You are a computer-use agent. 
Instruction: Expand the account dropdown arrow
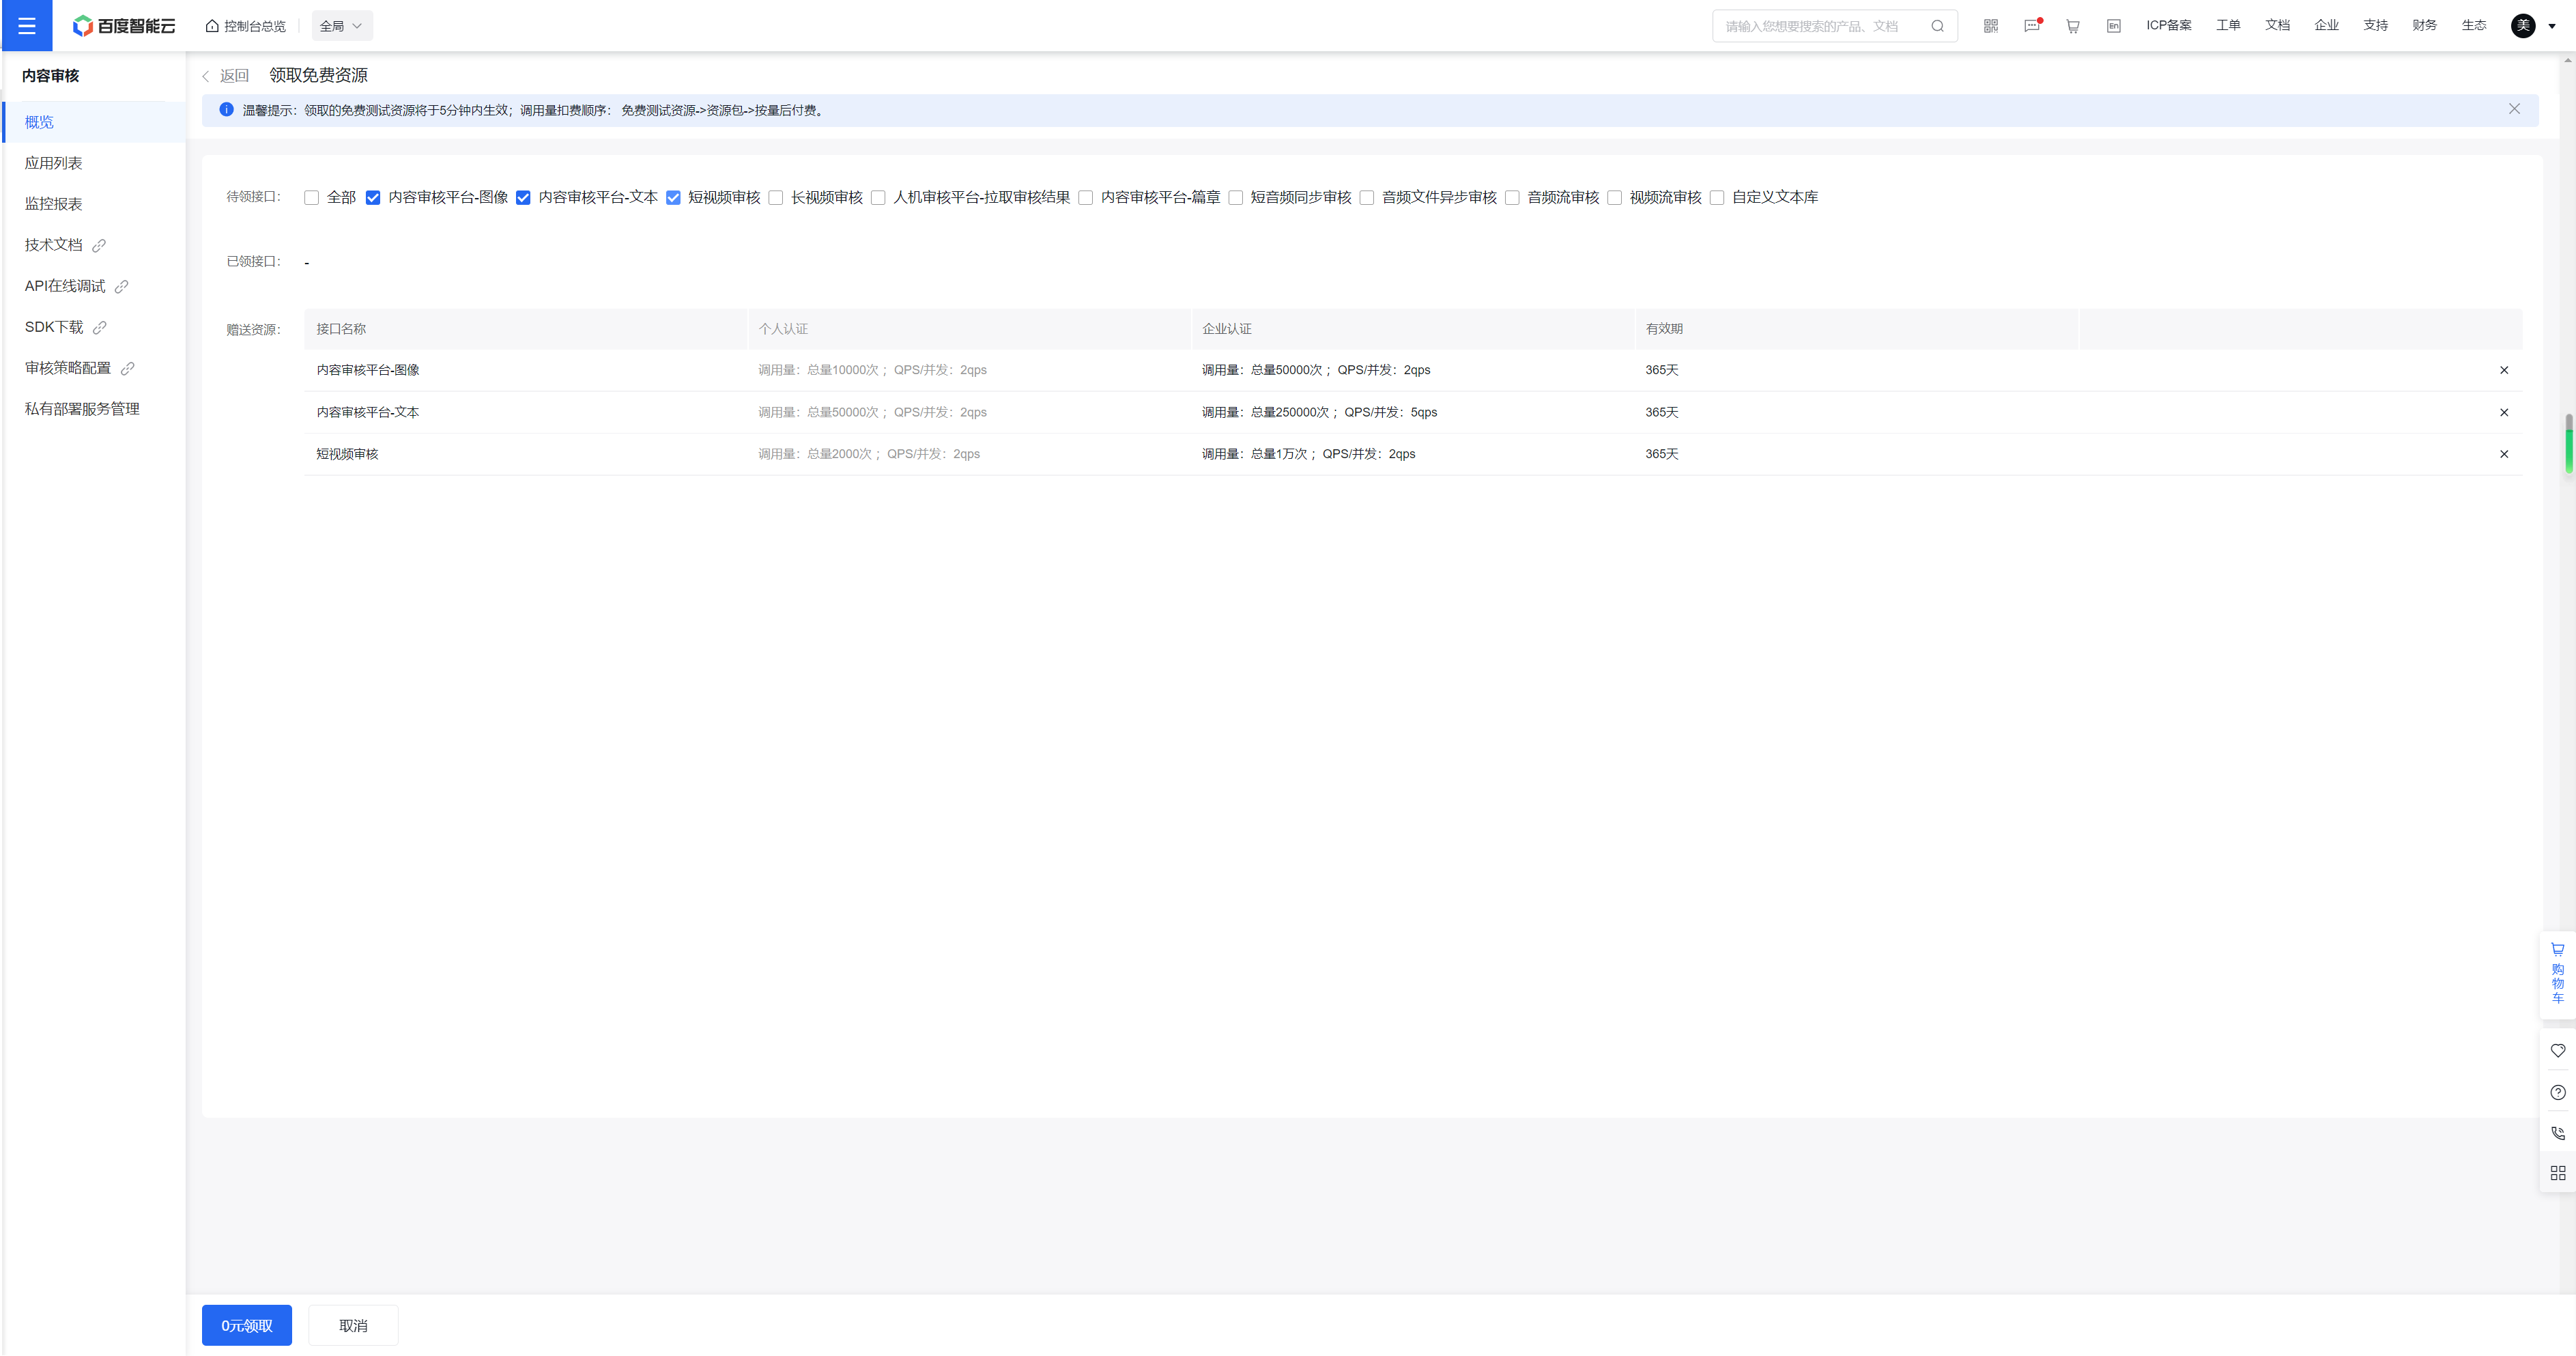click(2552, 27)
